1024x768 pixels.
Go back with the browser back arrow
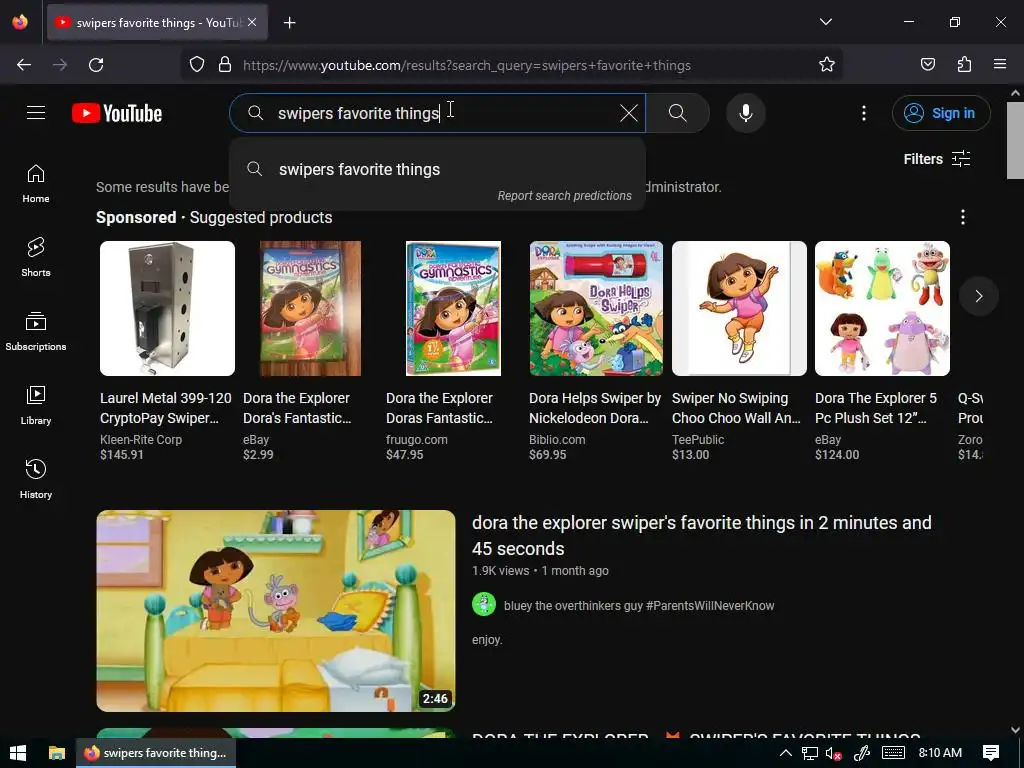tap(24, 65)
